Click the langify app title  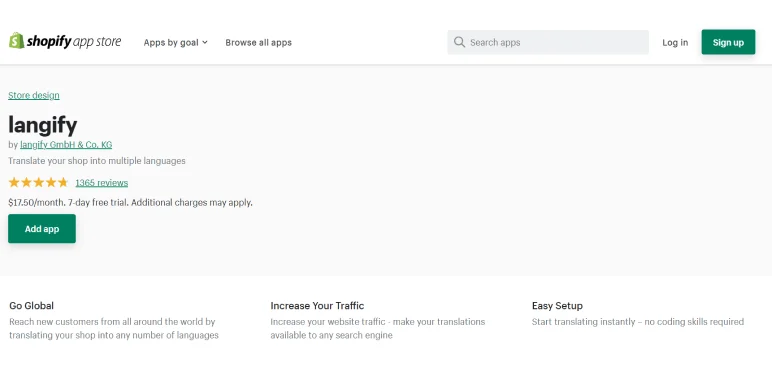point(43,125)
